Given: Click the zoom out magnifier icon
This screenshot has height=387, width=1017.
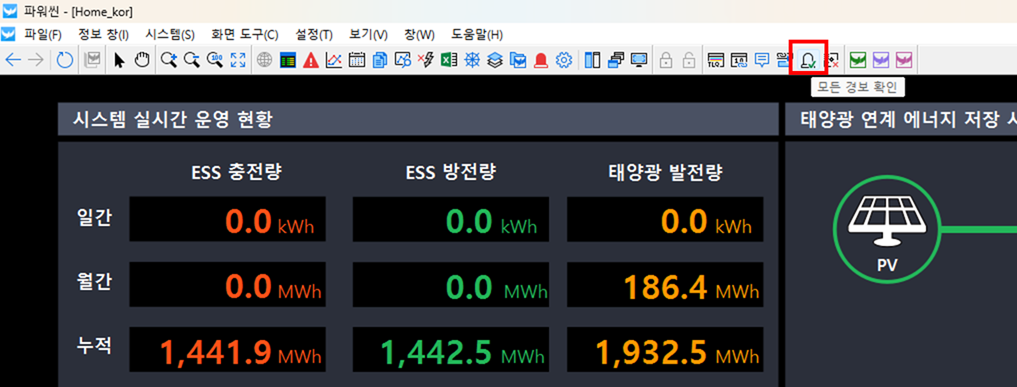Looking at the screenshot, I should 191,60.
